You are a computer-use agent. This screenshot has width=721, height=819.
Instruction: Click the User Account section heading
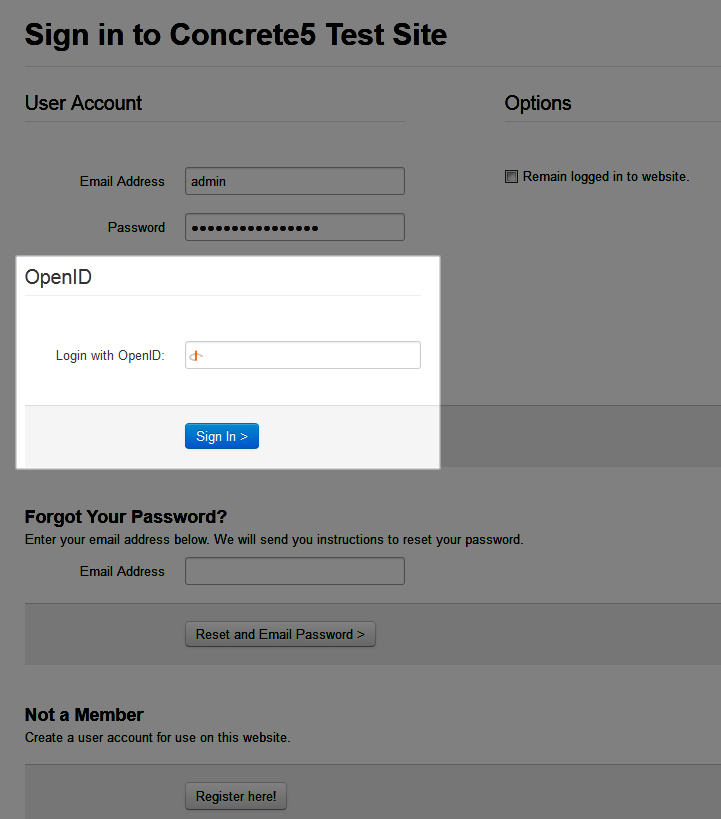84,103
